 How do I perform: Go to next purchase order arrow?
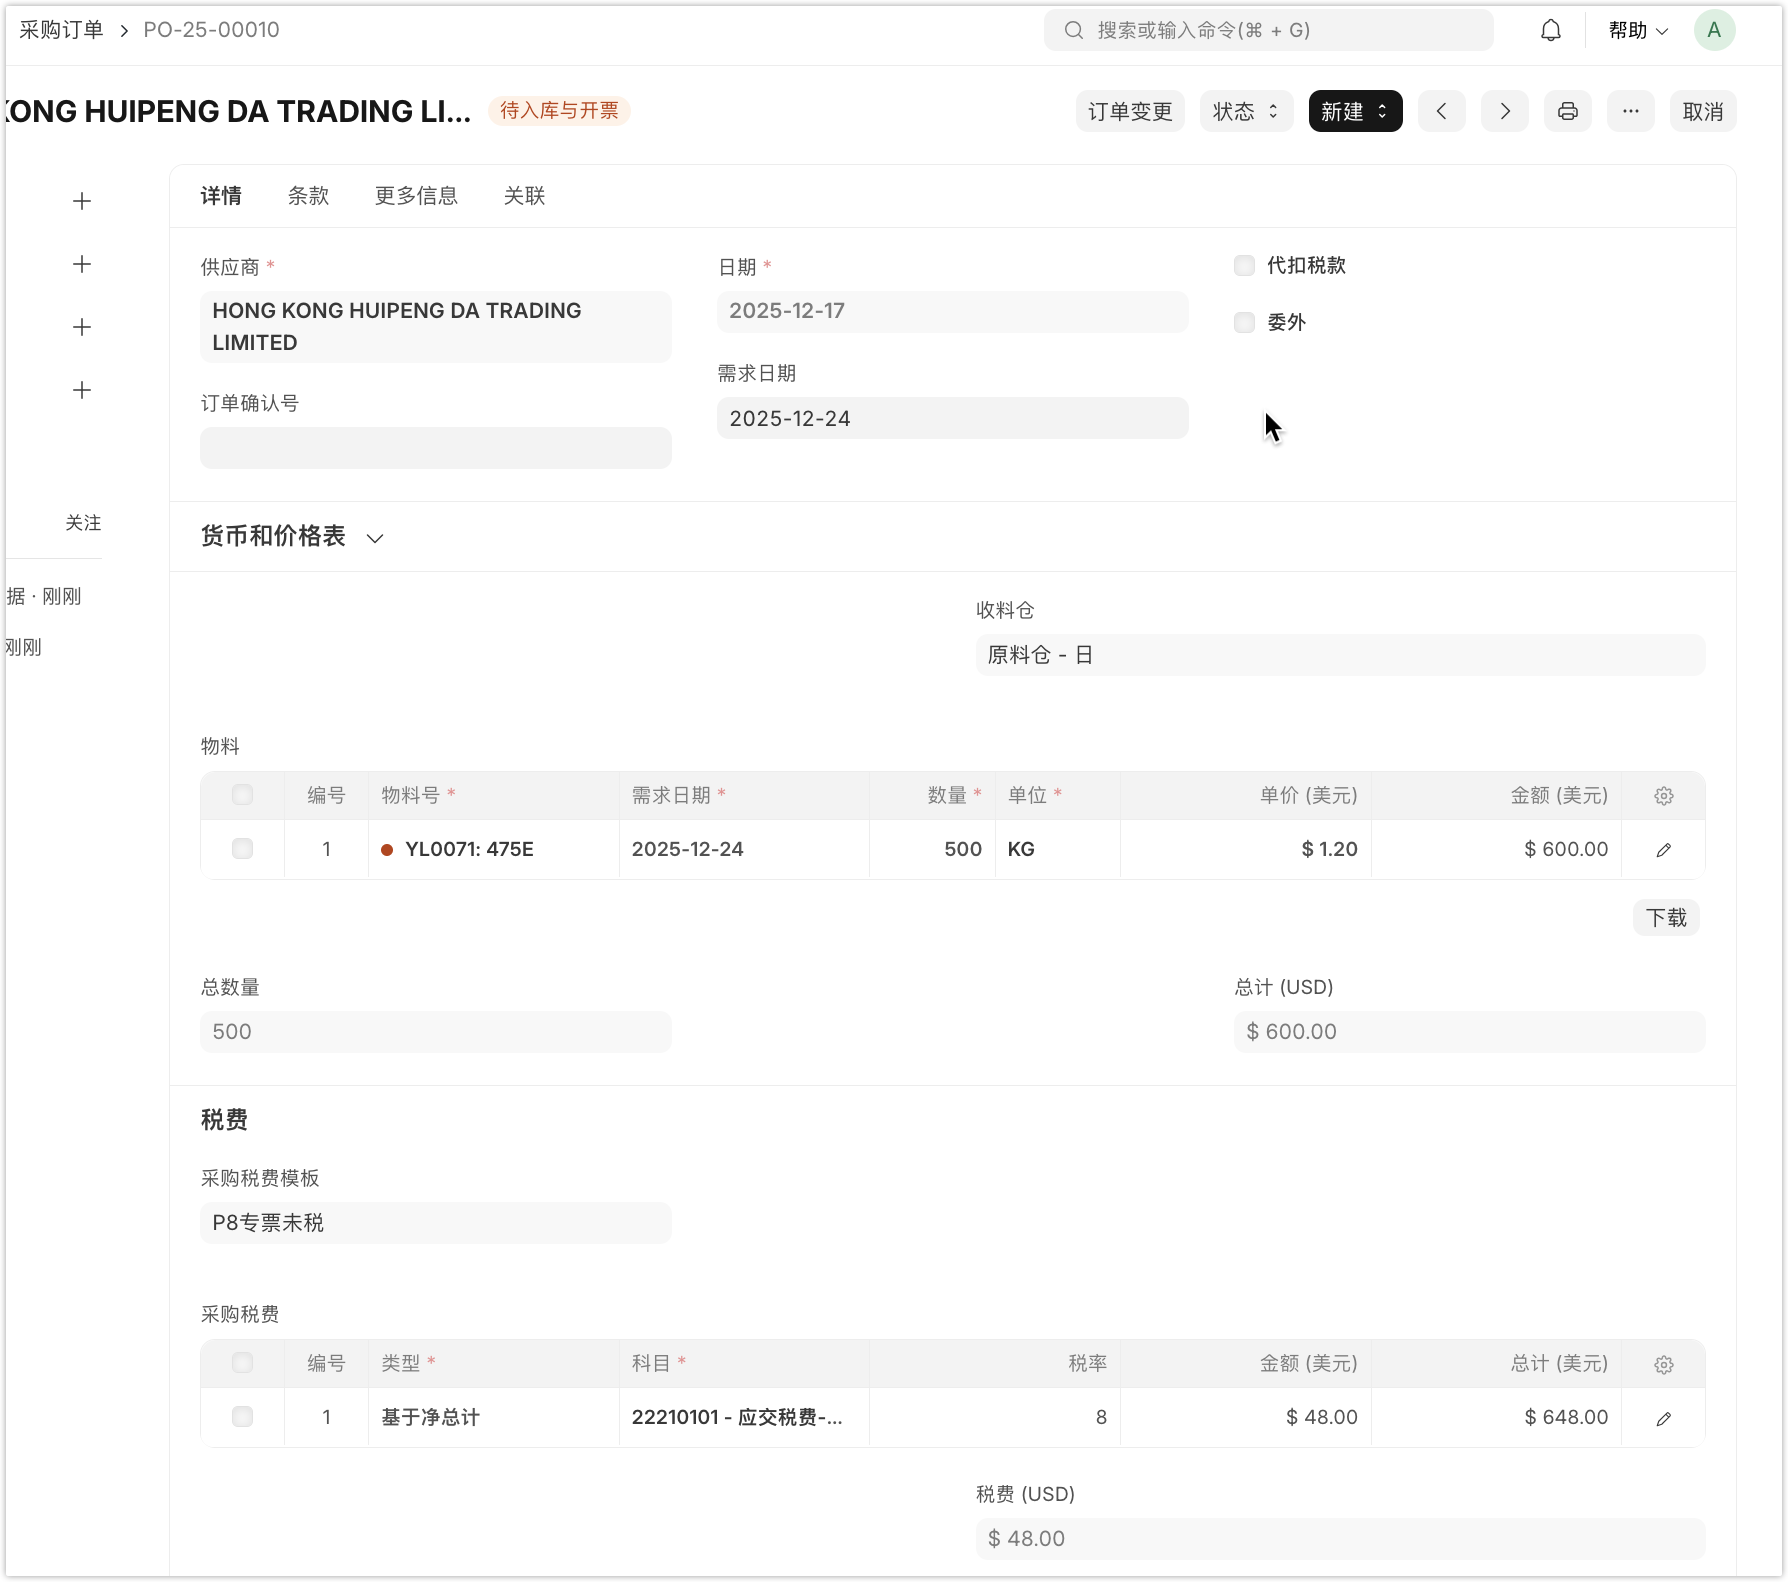pyautogui.click(x=1504, y=111)
